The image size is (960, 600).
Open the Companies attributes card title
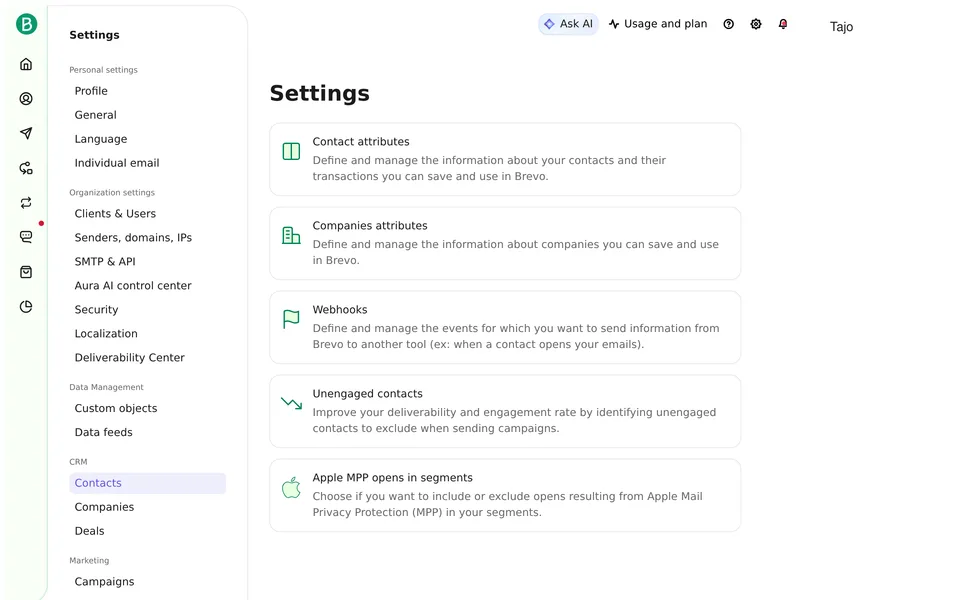point(370,225)
